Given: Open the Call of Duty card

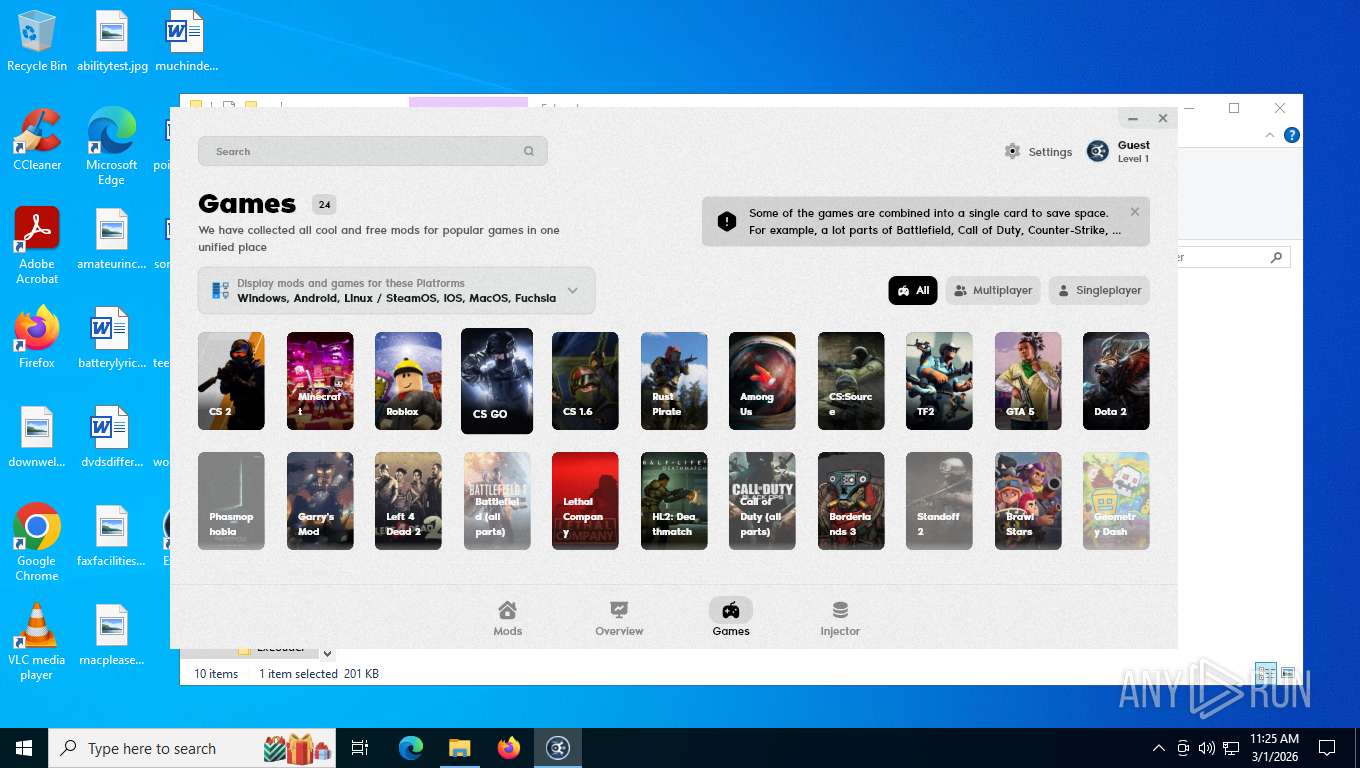Looking at the screenshot, I should pos(762,501).
